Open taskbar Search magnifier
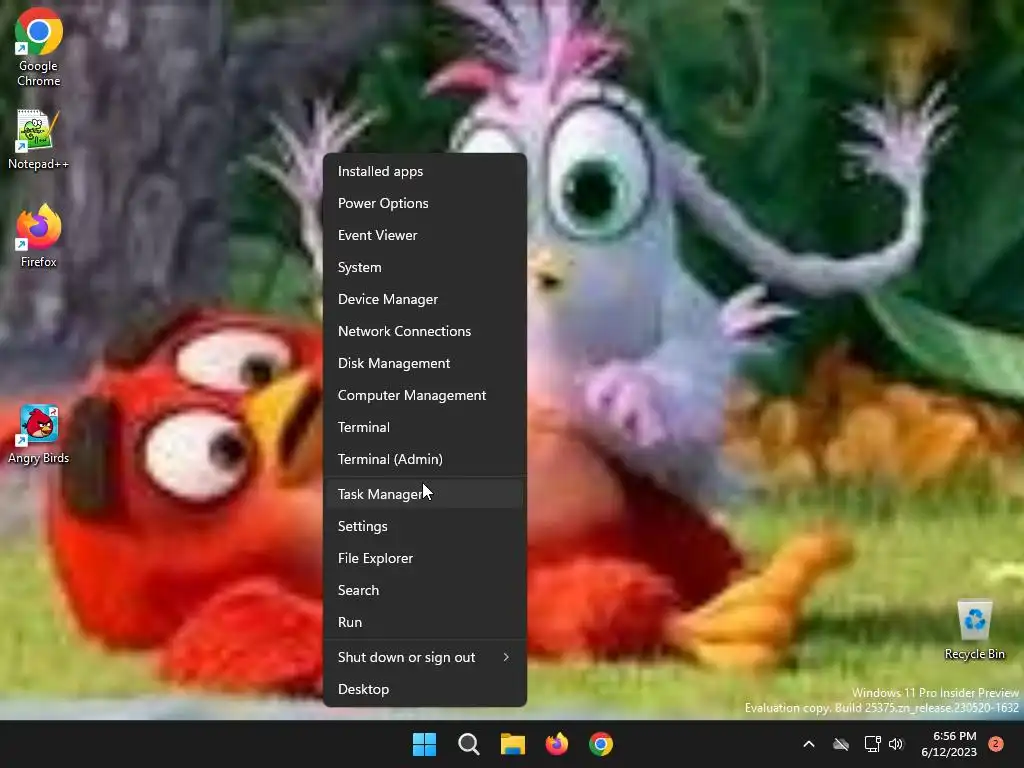Image resolution: width=1024 pixels, height=768 pixels. 469,744
